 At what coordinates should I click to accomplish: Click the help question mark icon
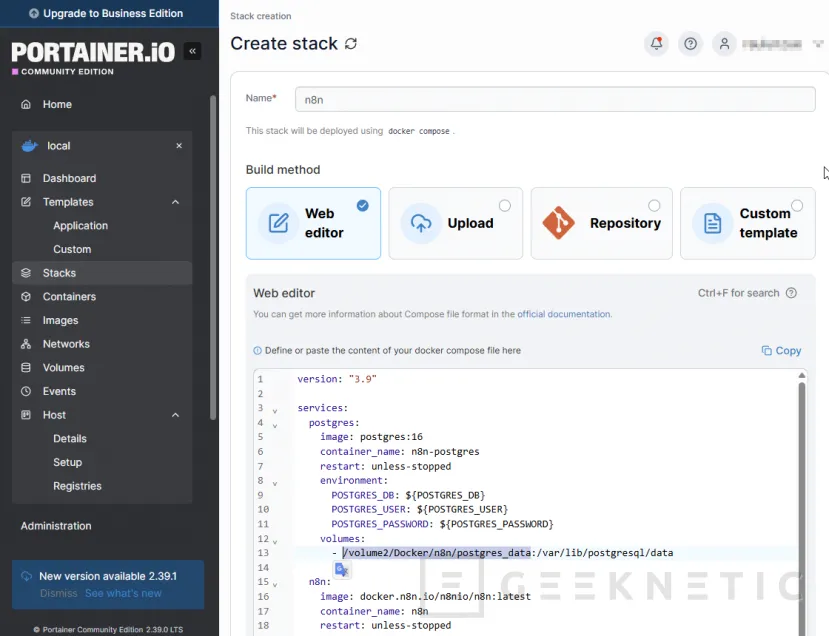[690, 44]
